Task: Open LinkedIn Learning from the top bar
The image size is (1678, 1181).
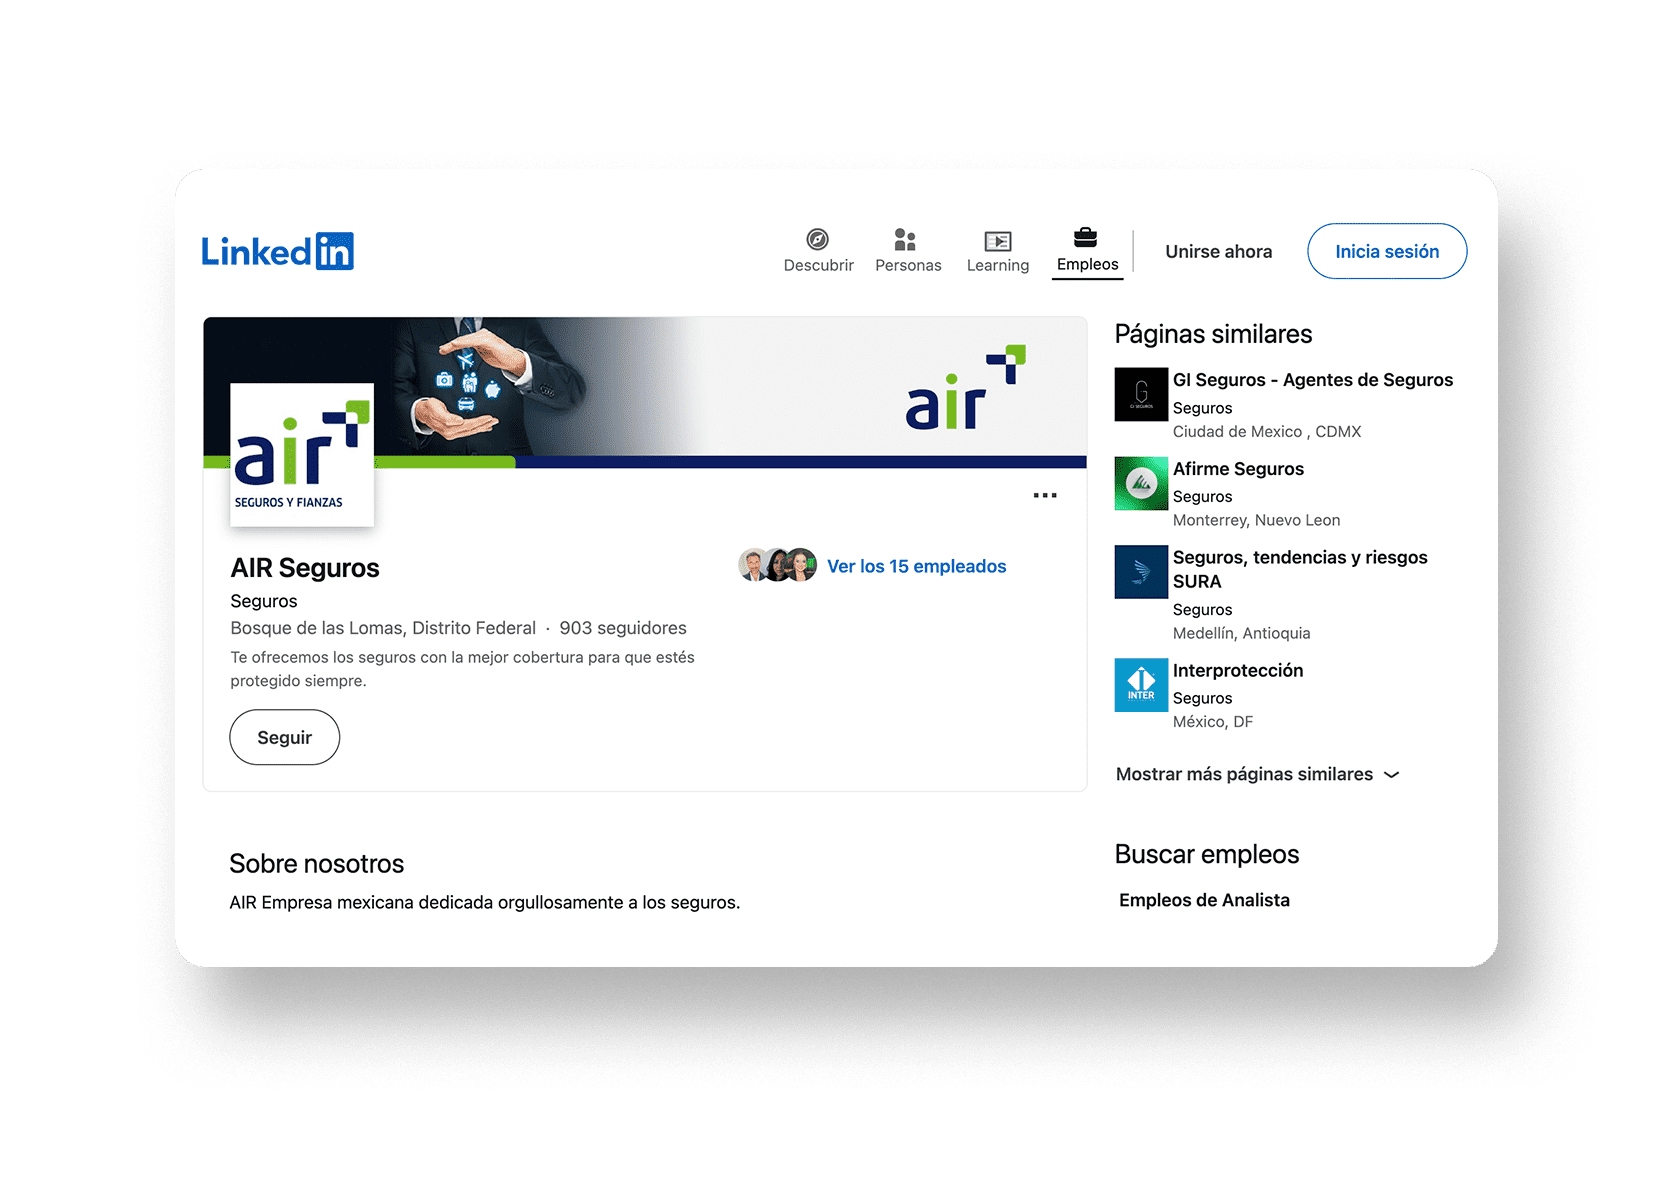Action: 997,240
